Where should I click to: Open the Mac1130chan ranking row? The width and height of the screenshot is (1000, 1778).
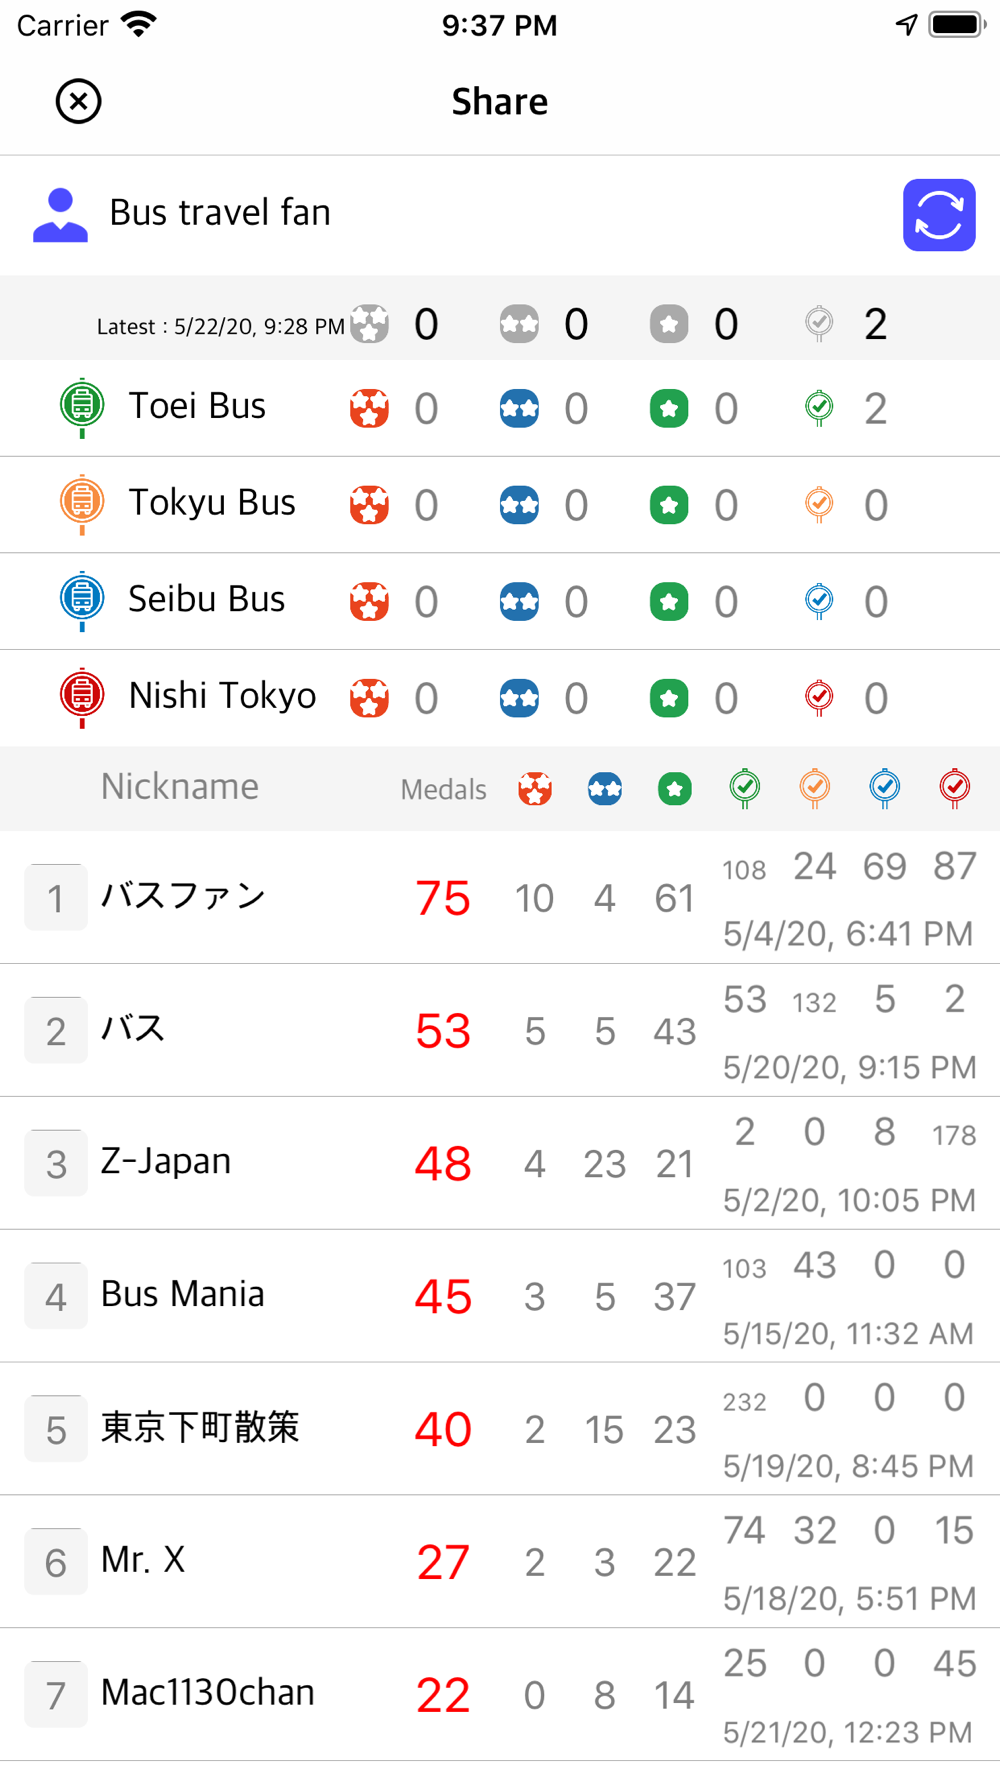click(500, 1695)
